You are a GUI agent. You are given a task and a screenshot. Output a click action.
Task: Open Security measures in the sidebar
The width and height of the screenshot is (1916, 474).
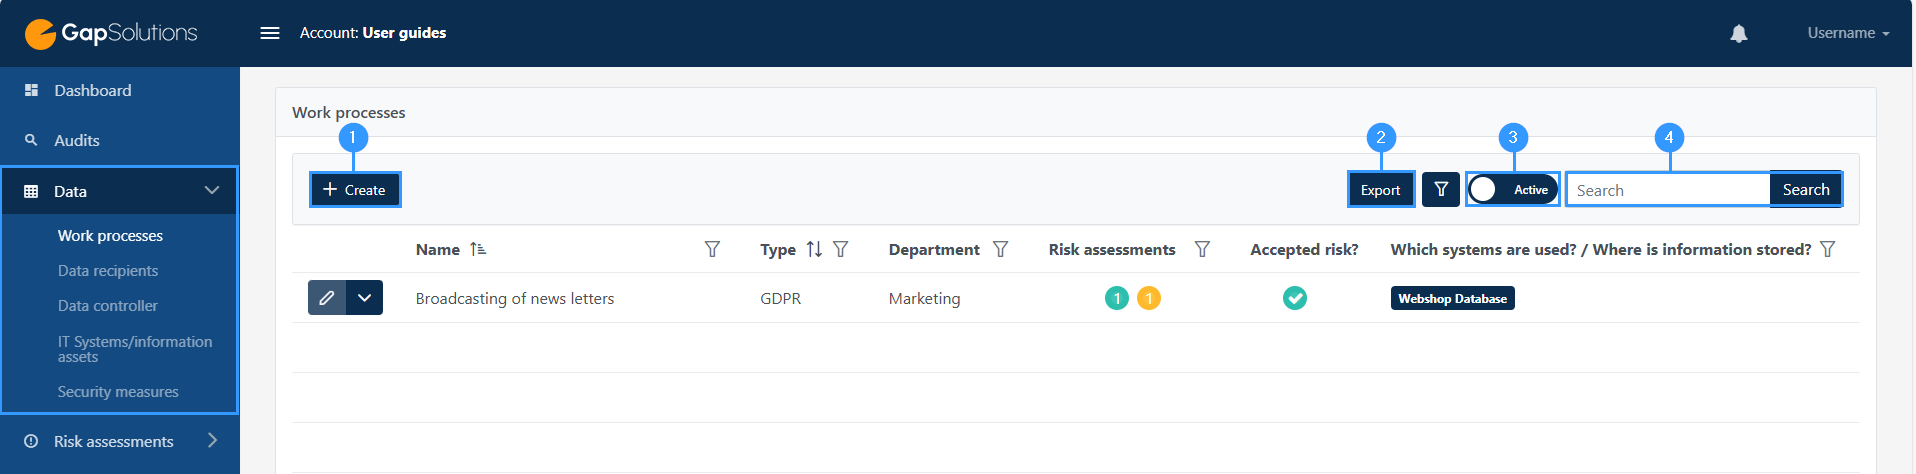(x=118, y=392)
